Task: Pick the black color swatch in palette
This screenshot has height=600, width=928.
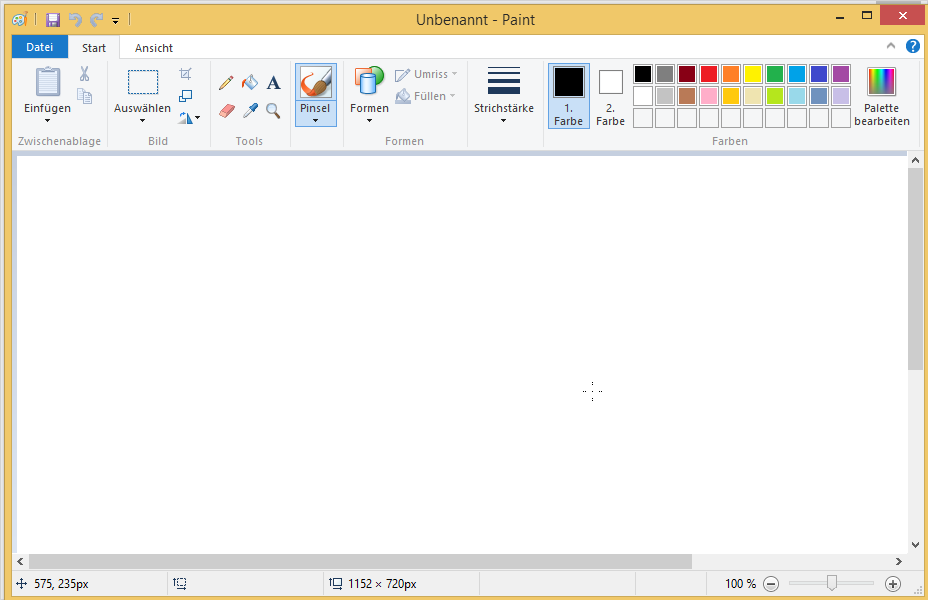Action: [x=643, y=74]
